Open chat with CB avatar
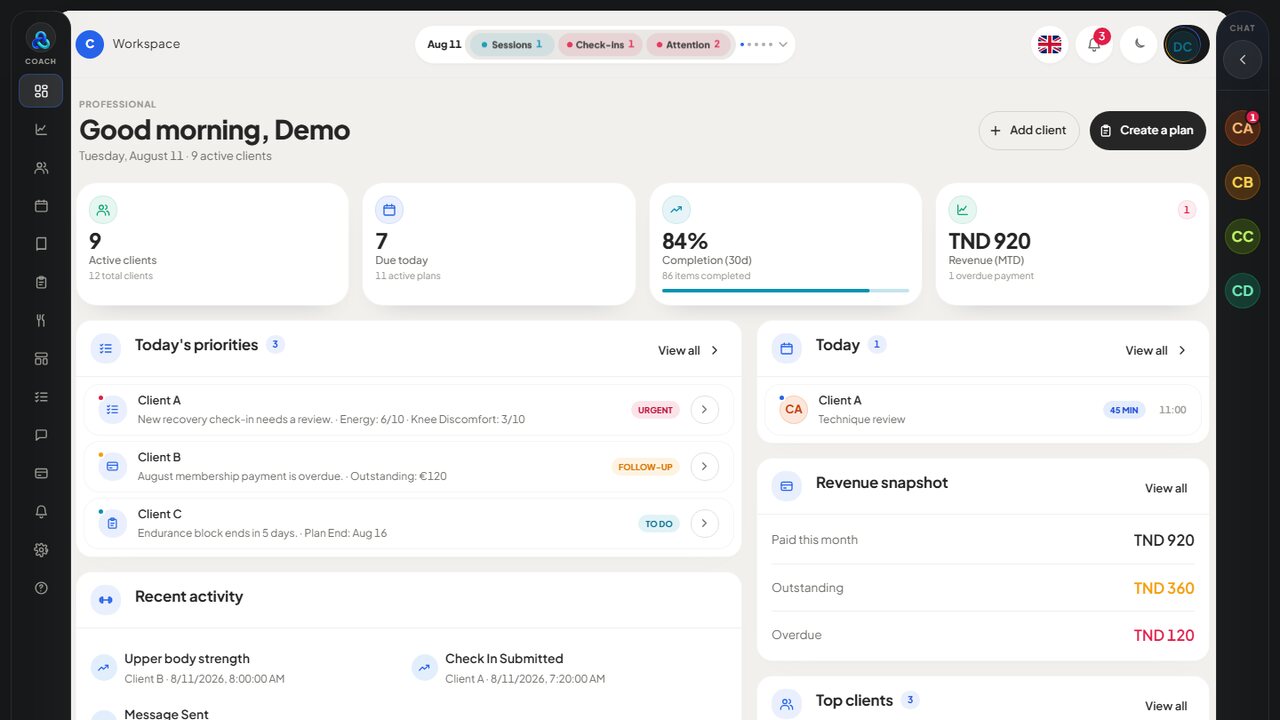Screen dimensions: 1280x720 tap(1243, 182)
